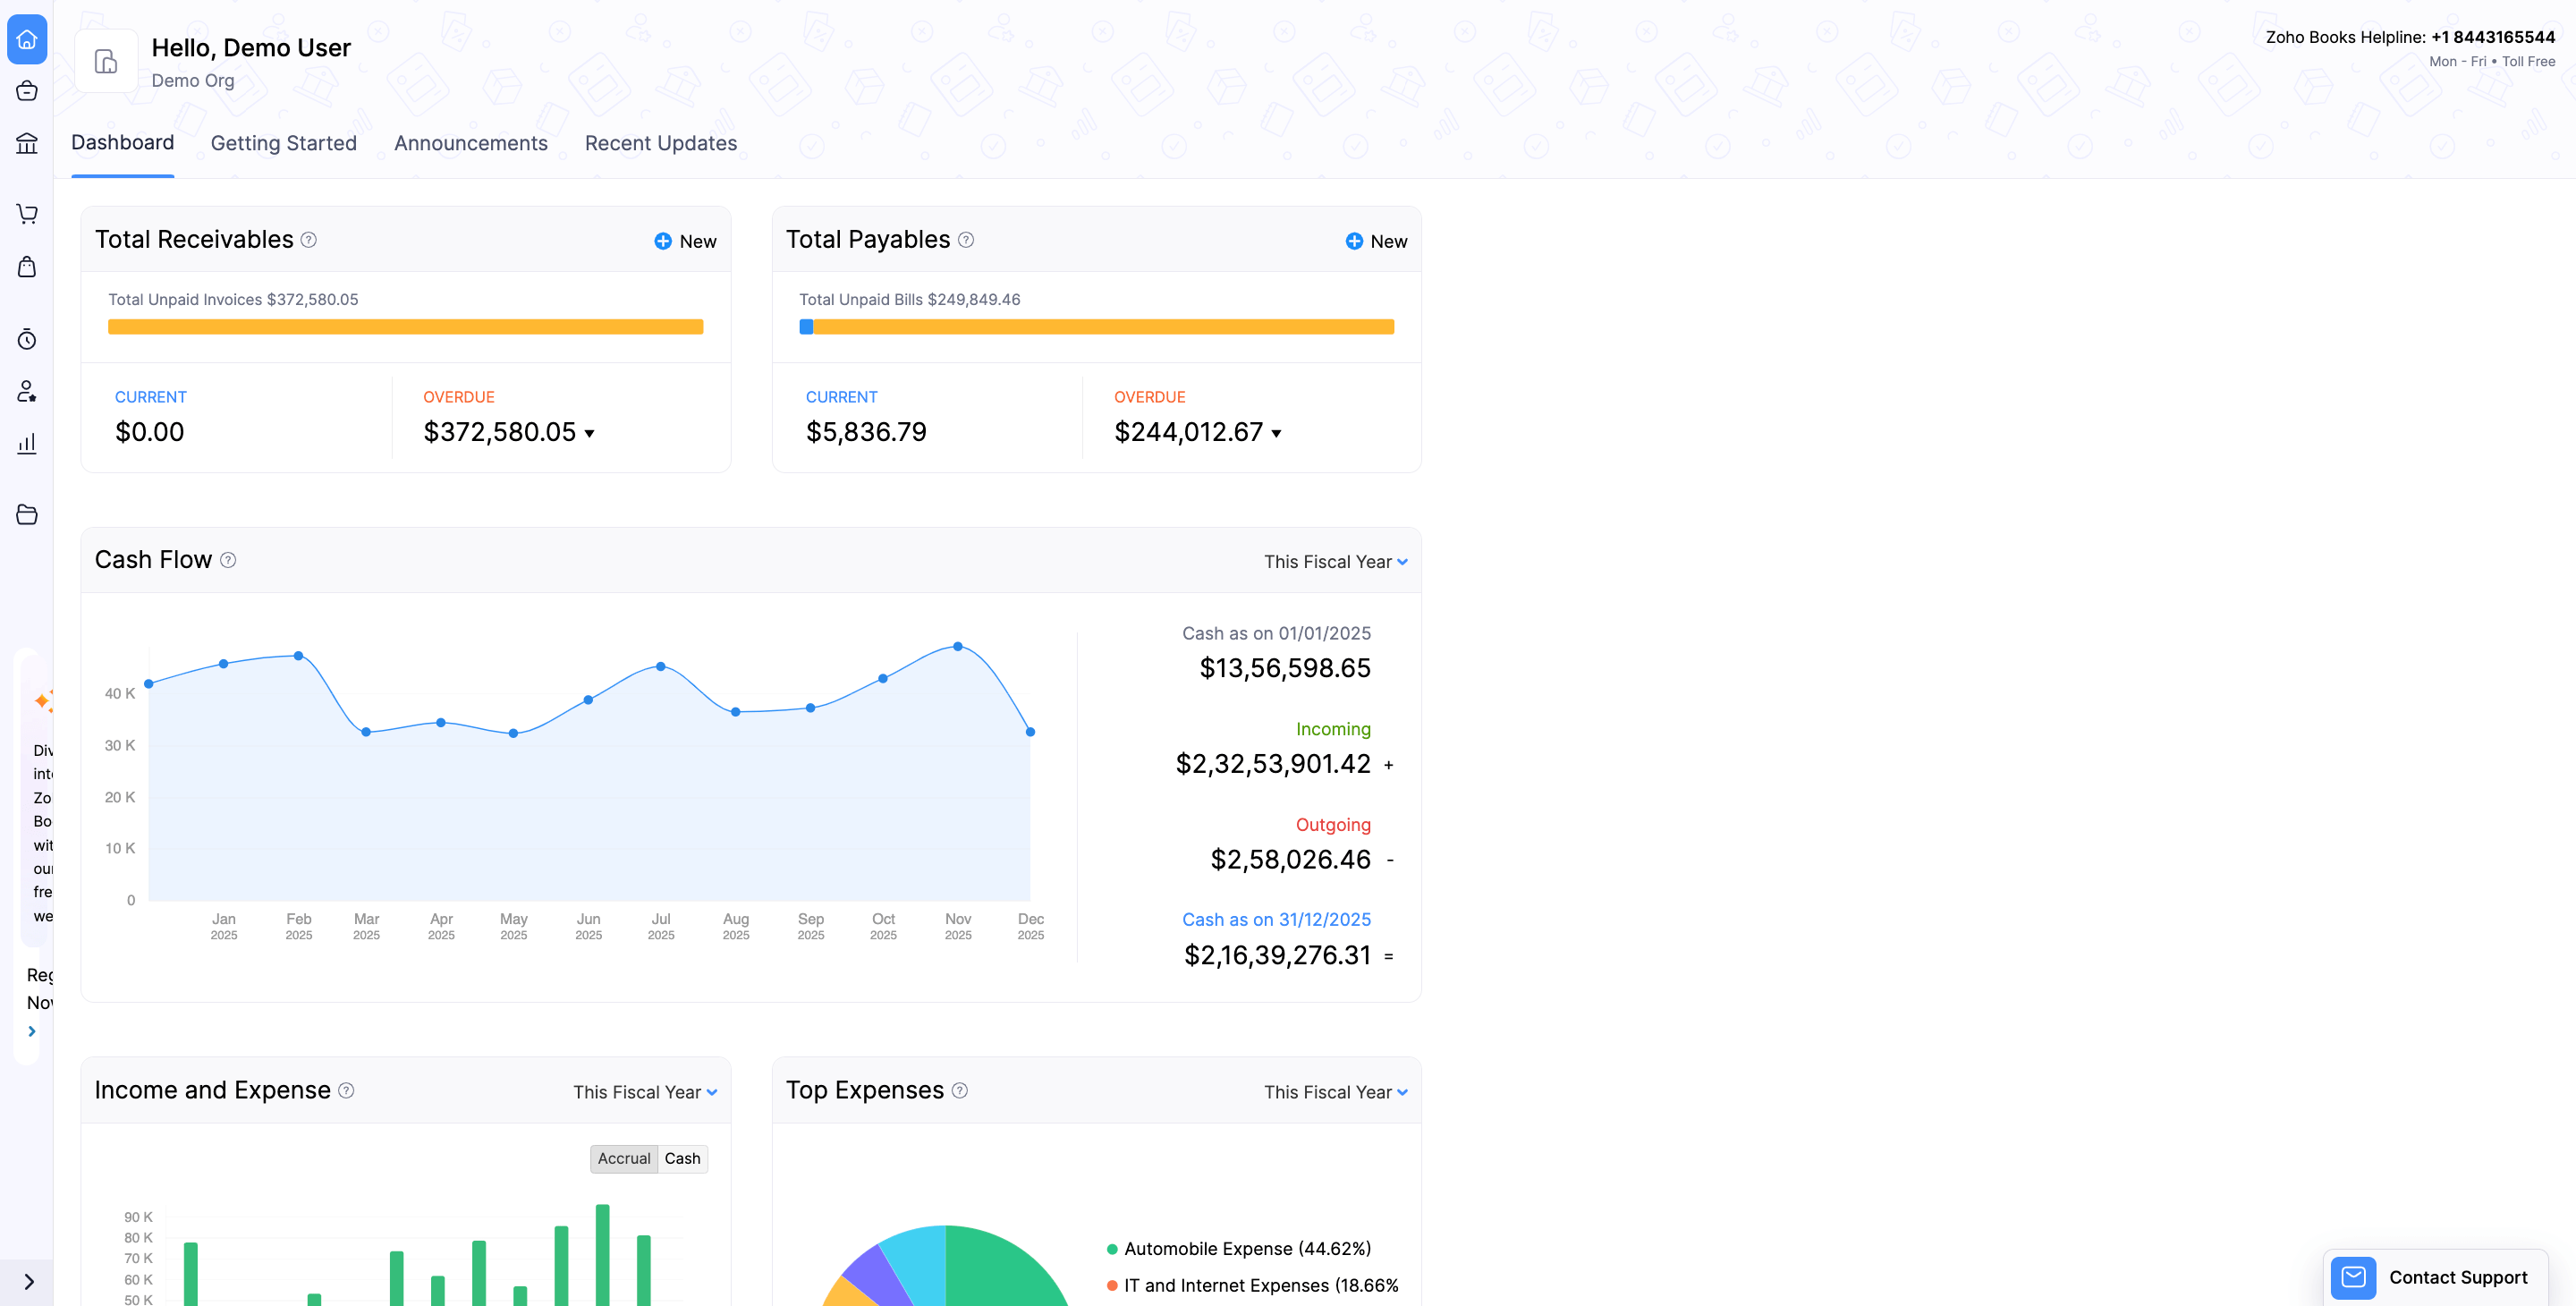Open the Accountant sidebar icon
This screenshot has width=2576, height=1306.
pyautogui.click(x=27, y=392)
